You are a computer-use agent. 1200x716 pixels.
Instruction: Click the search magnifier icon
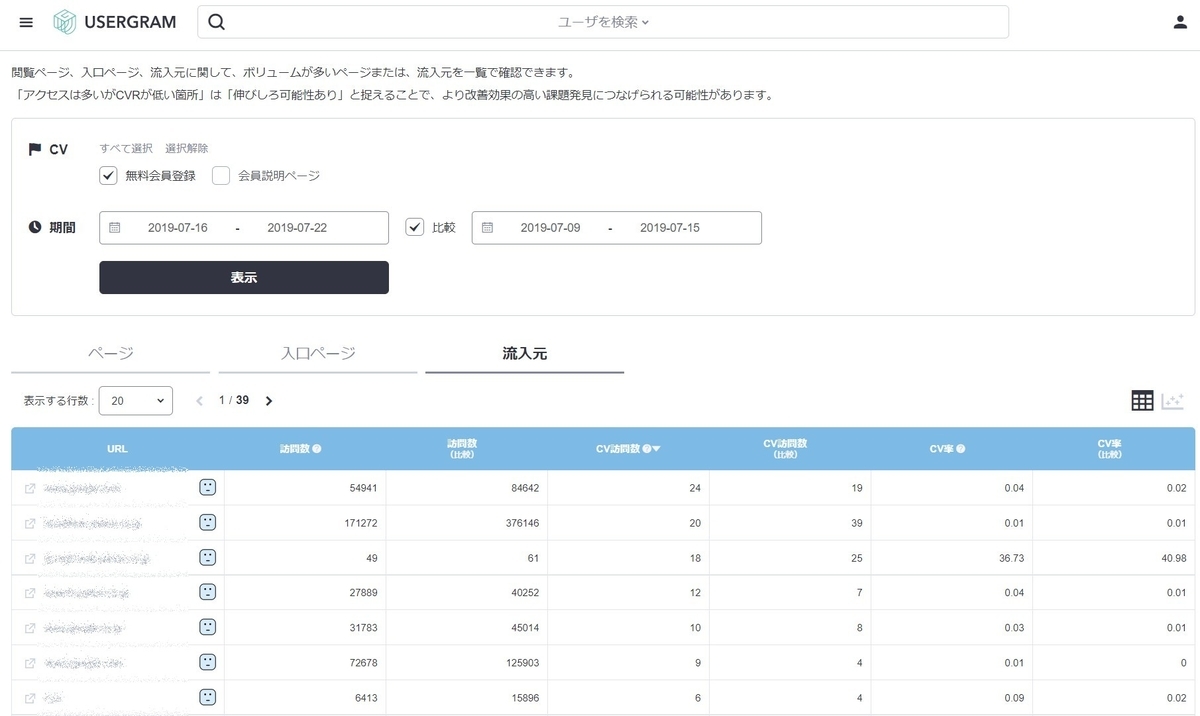coord(216,22)
